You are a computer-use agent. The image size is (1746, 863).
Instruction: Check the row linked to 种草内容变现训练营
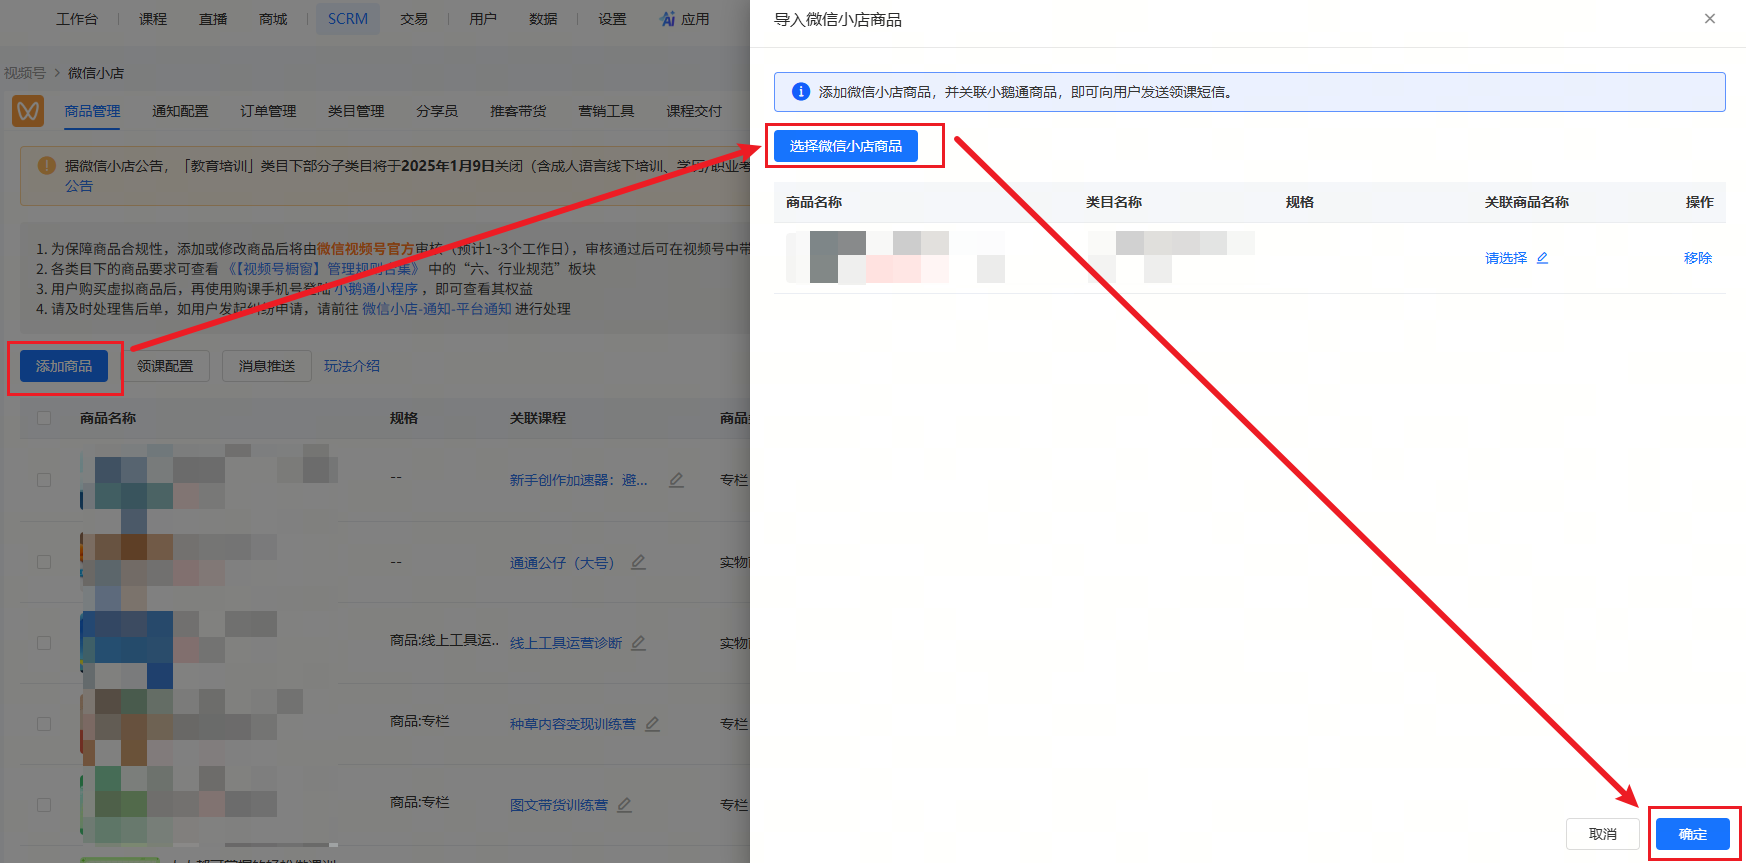44,724
